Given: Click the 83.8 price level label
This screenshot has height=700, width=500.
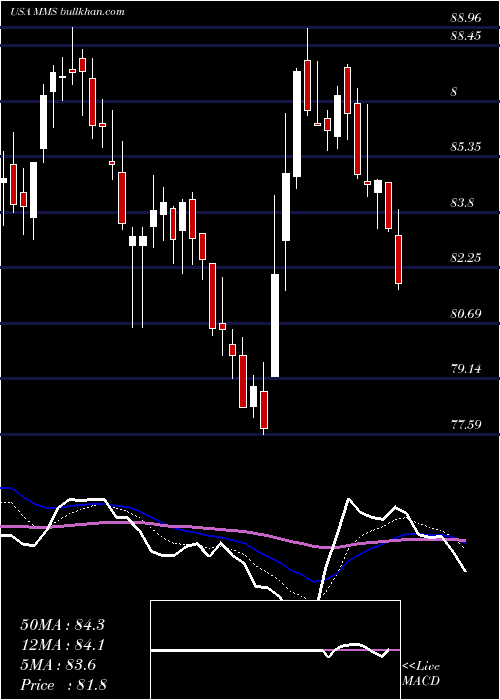Looking at the screenshot, I should coord(462,203).
